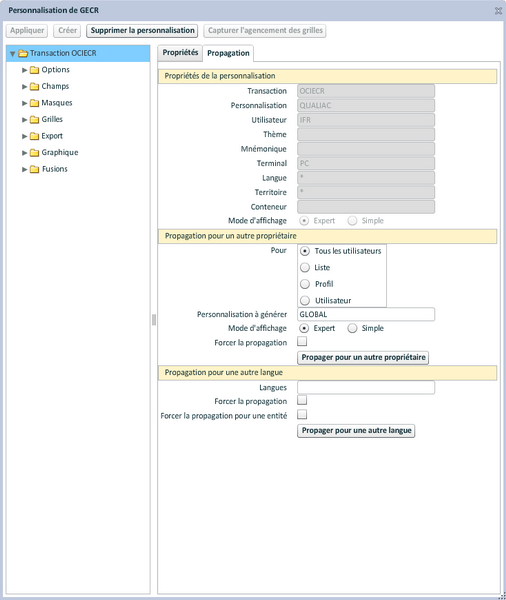506x600 pixels.
Task: Click the Langues input field
Action: point(366,387)
